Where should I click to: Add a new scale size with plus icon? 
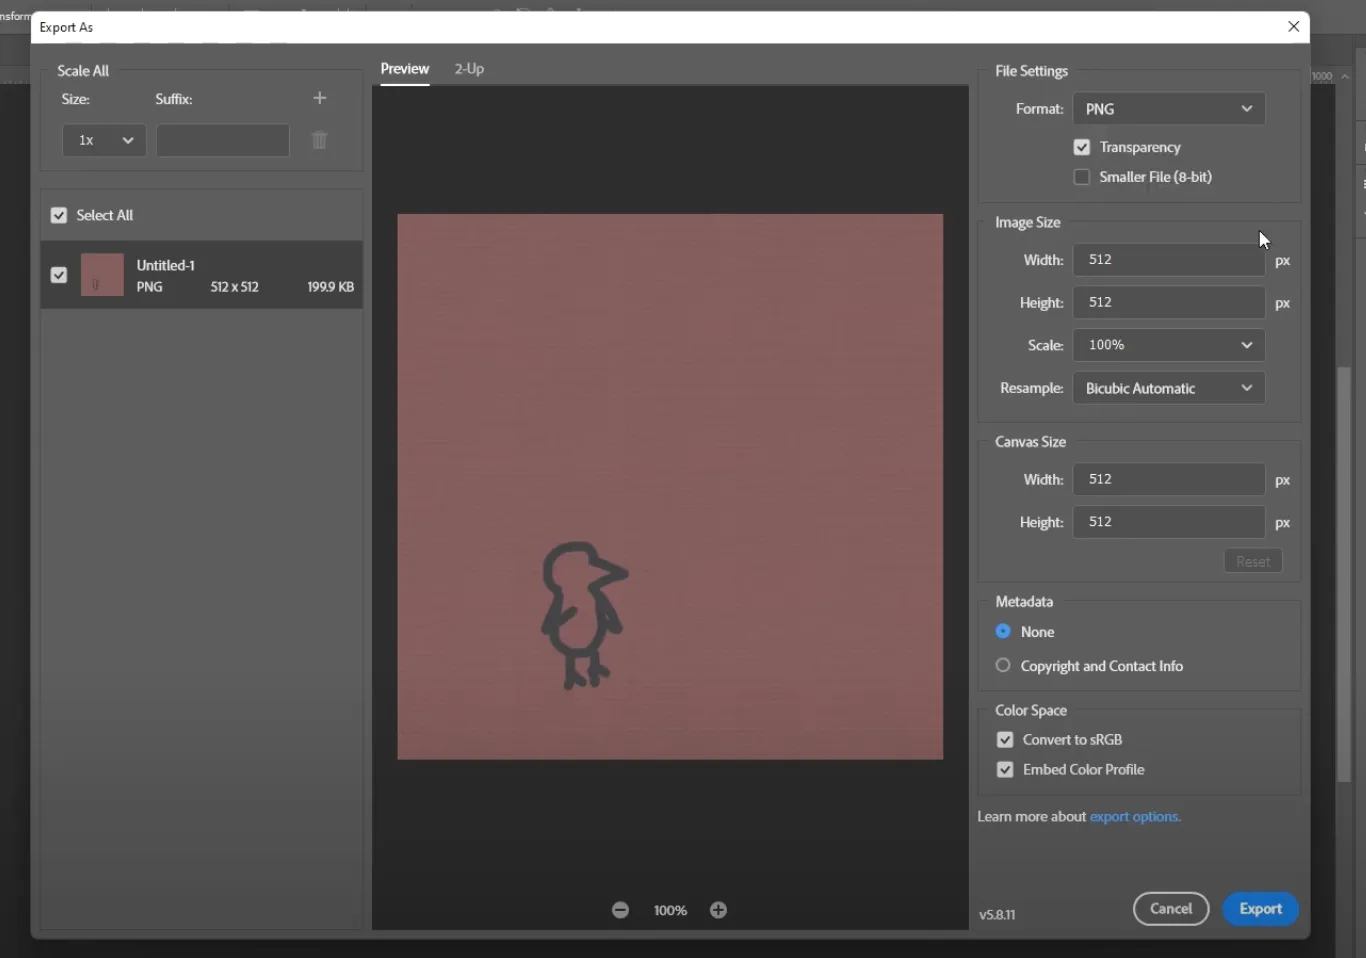tap(320, 98)
